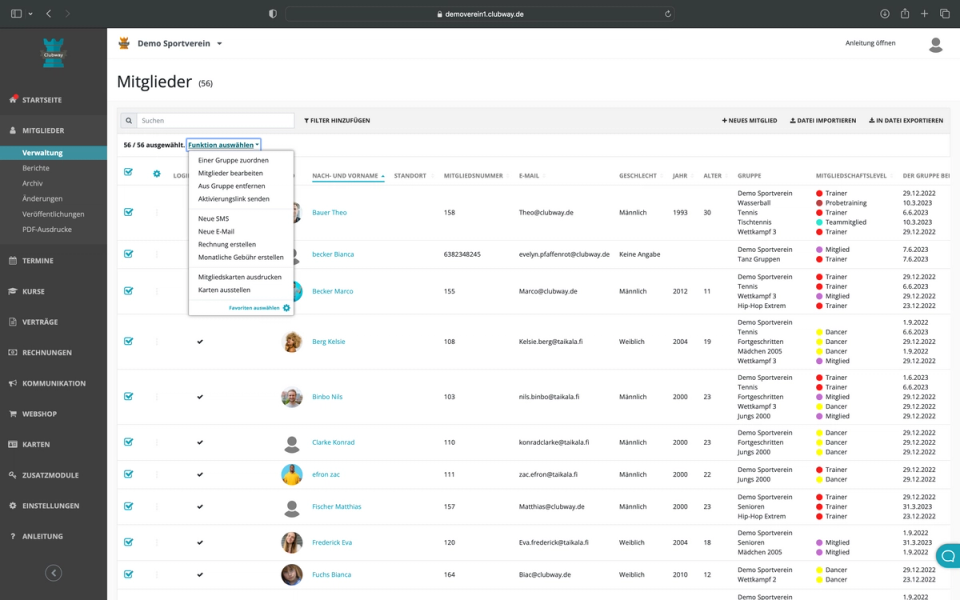
Task: Click the browser reload icon
Action: [x=667, y=14]
